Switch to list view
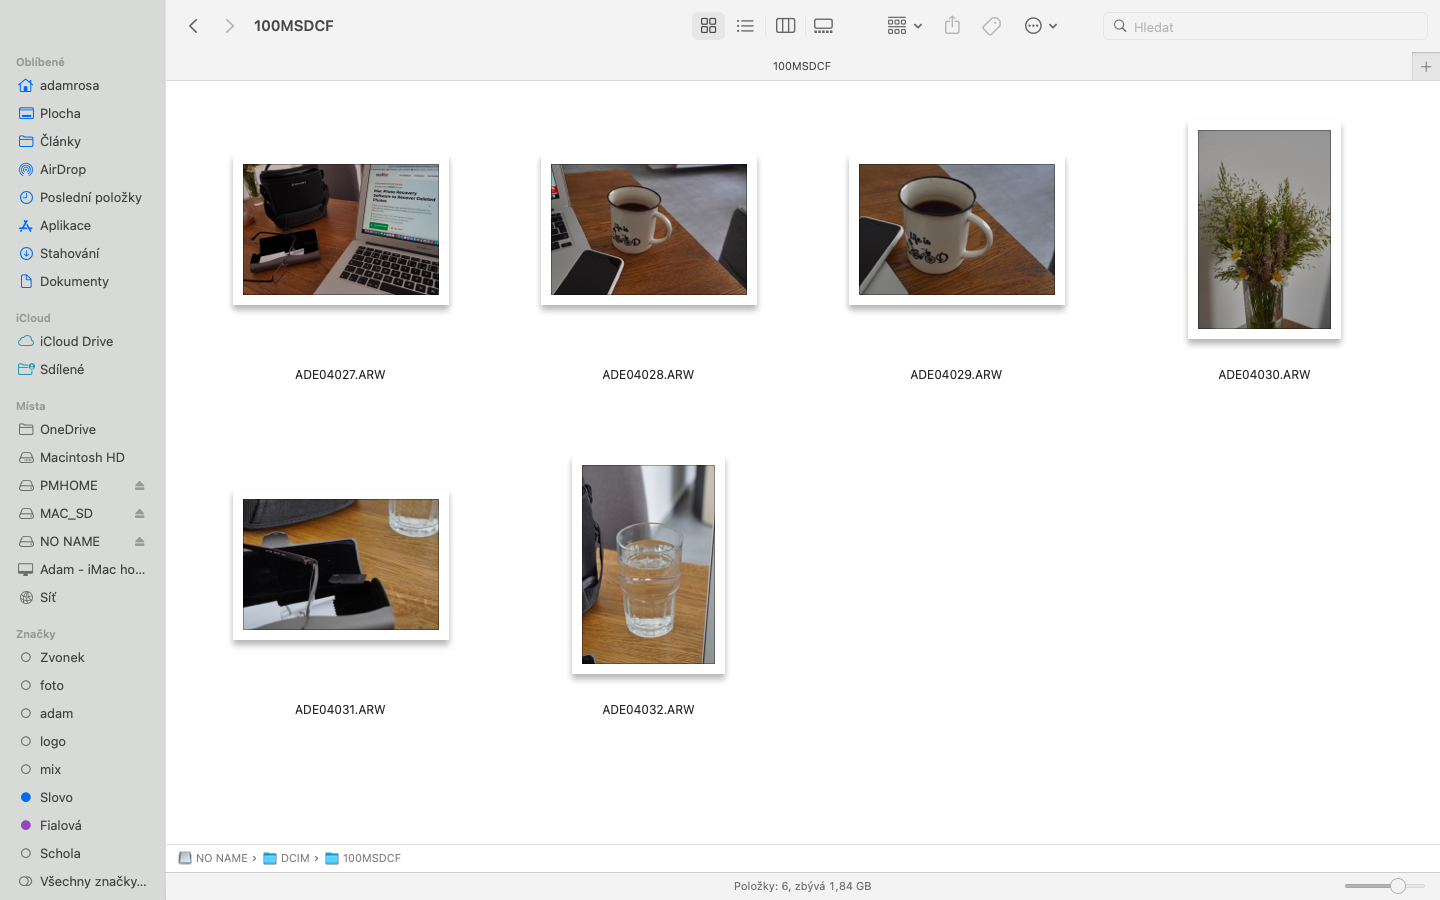This screenshot has width=1440, height=900. pyautogui.click(x=745, y=26)
